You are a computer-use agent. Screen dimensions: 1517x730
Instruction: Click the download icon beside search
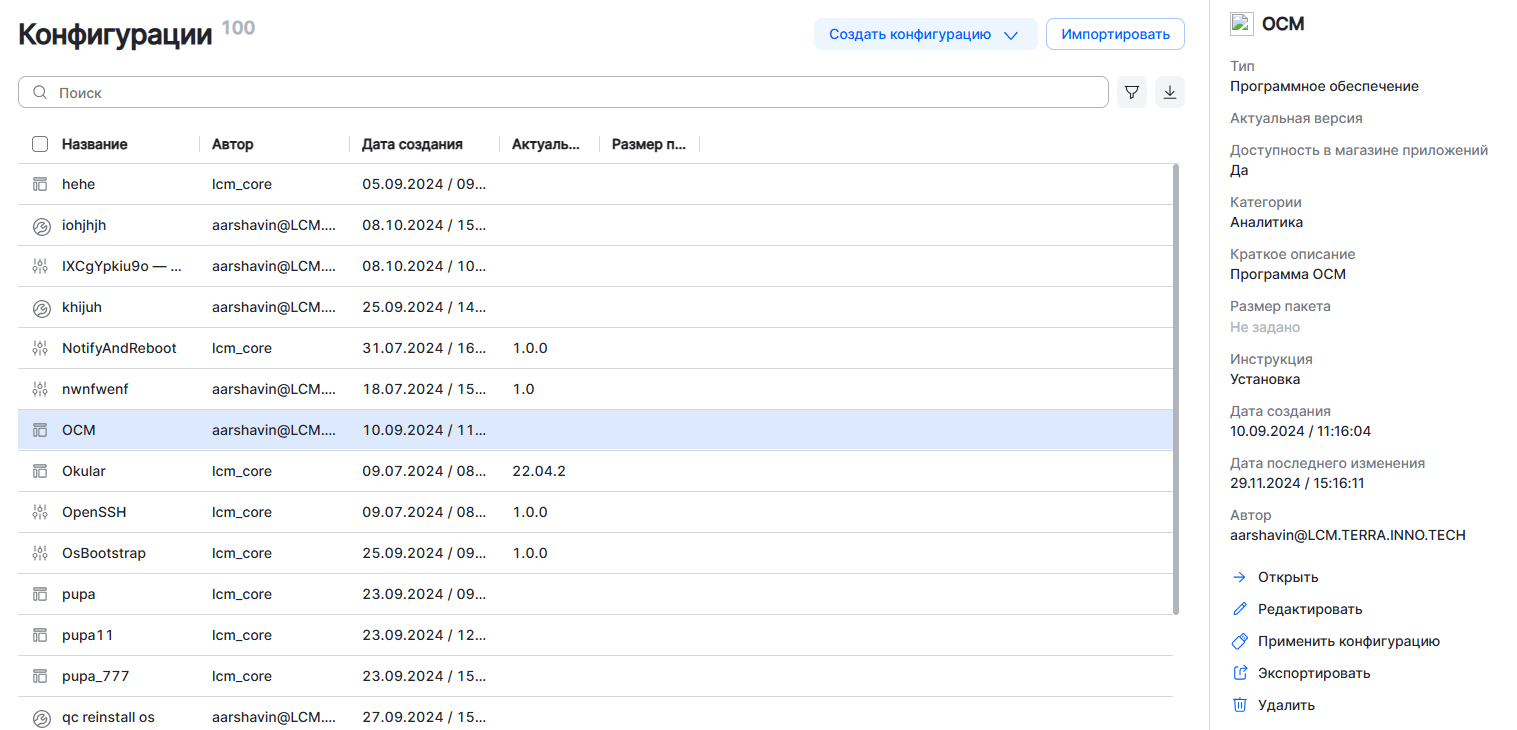(x=1170, y=93)
